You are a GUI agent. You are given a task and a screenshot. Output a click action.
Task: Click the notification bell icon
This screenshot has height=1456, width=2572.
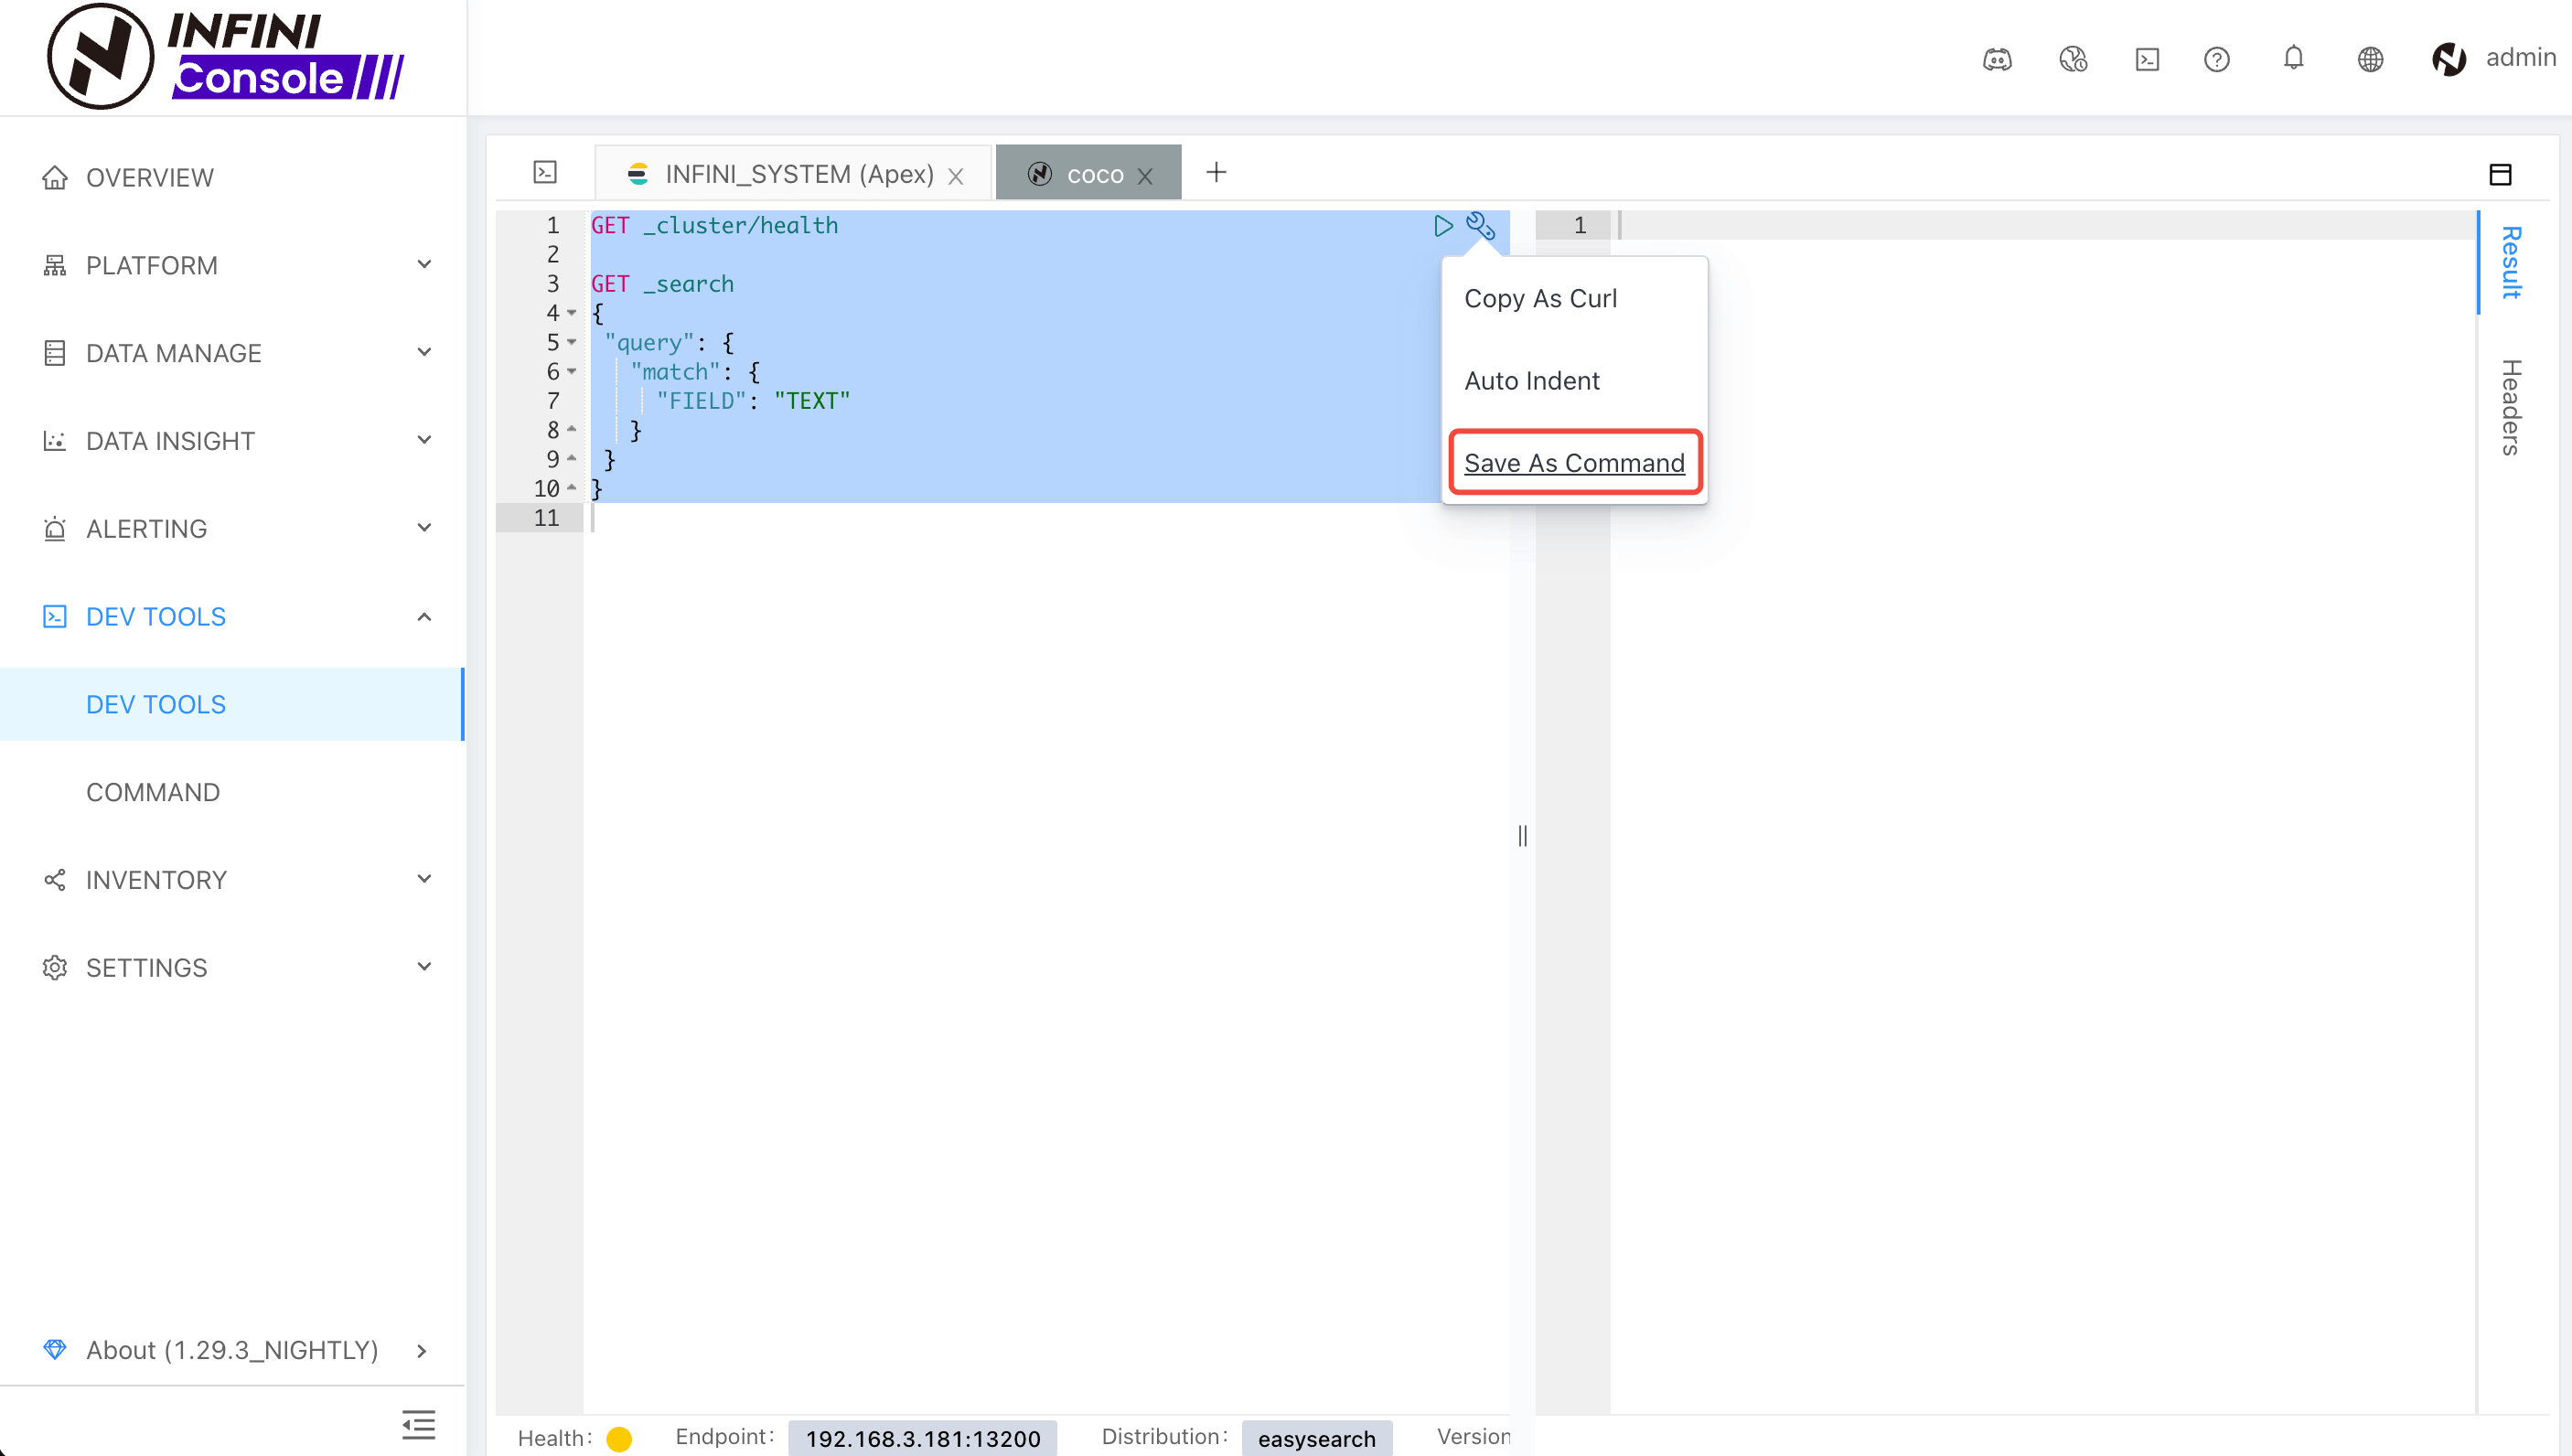pyautogui.click(x=2293, y=58)
